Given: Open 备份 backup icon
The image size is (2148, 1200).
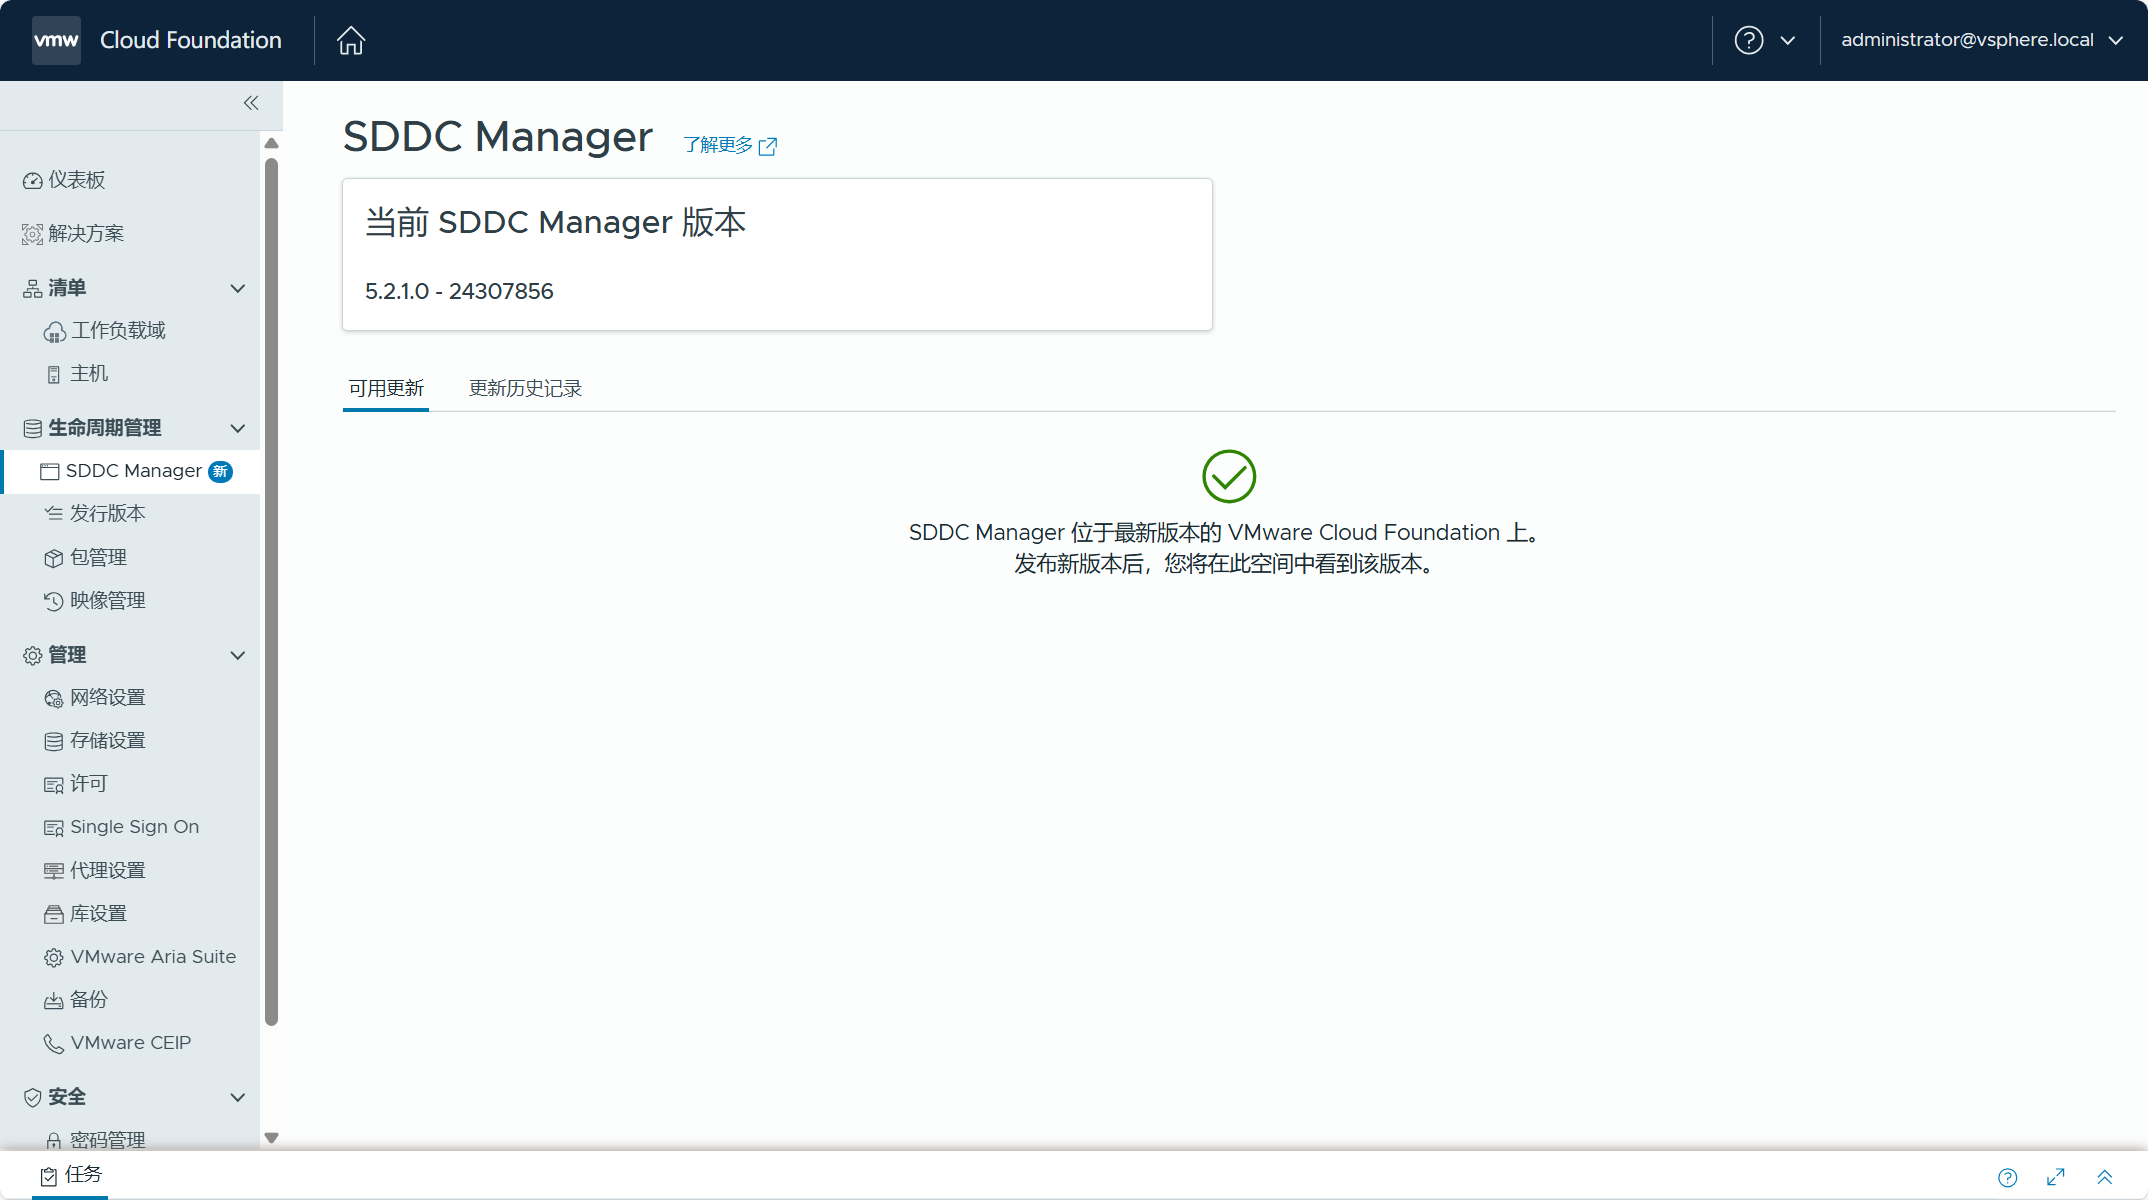Looking at the screenshot, I should pyautogui.click(x=54, y=1001).
